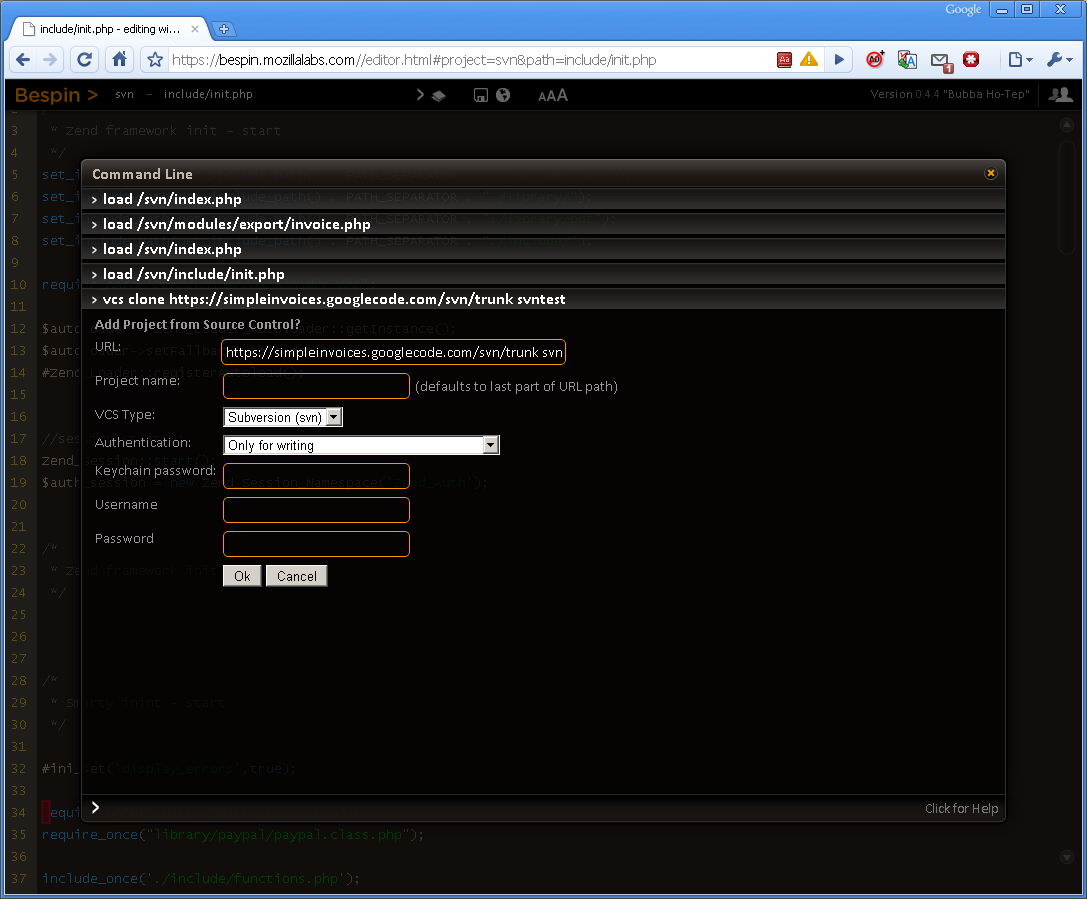Open the VCS Type dropdown
The height and width of the screenshot is (899, 1087).
point(283,417)
